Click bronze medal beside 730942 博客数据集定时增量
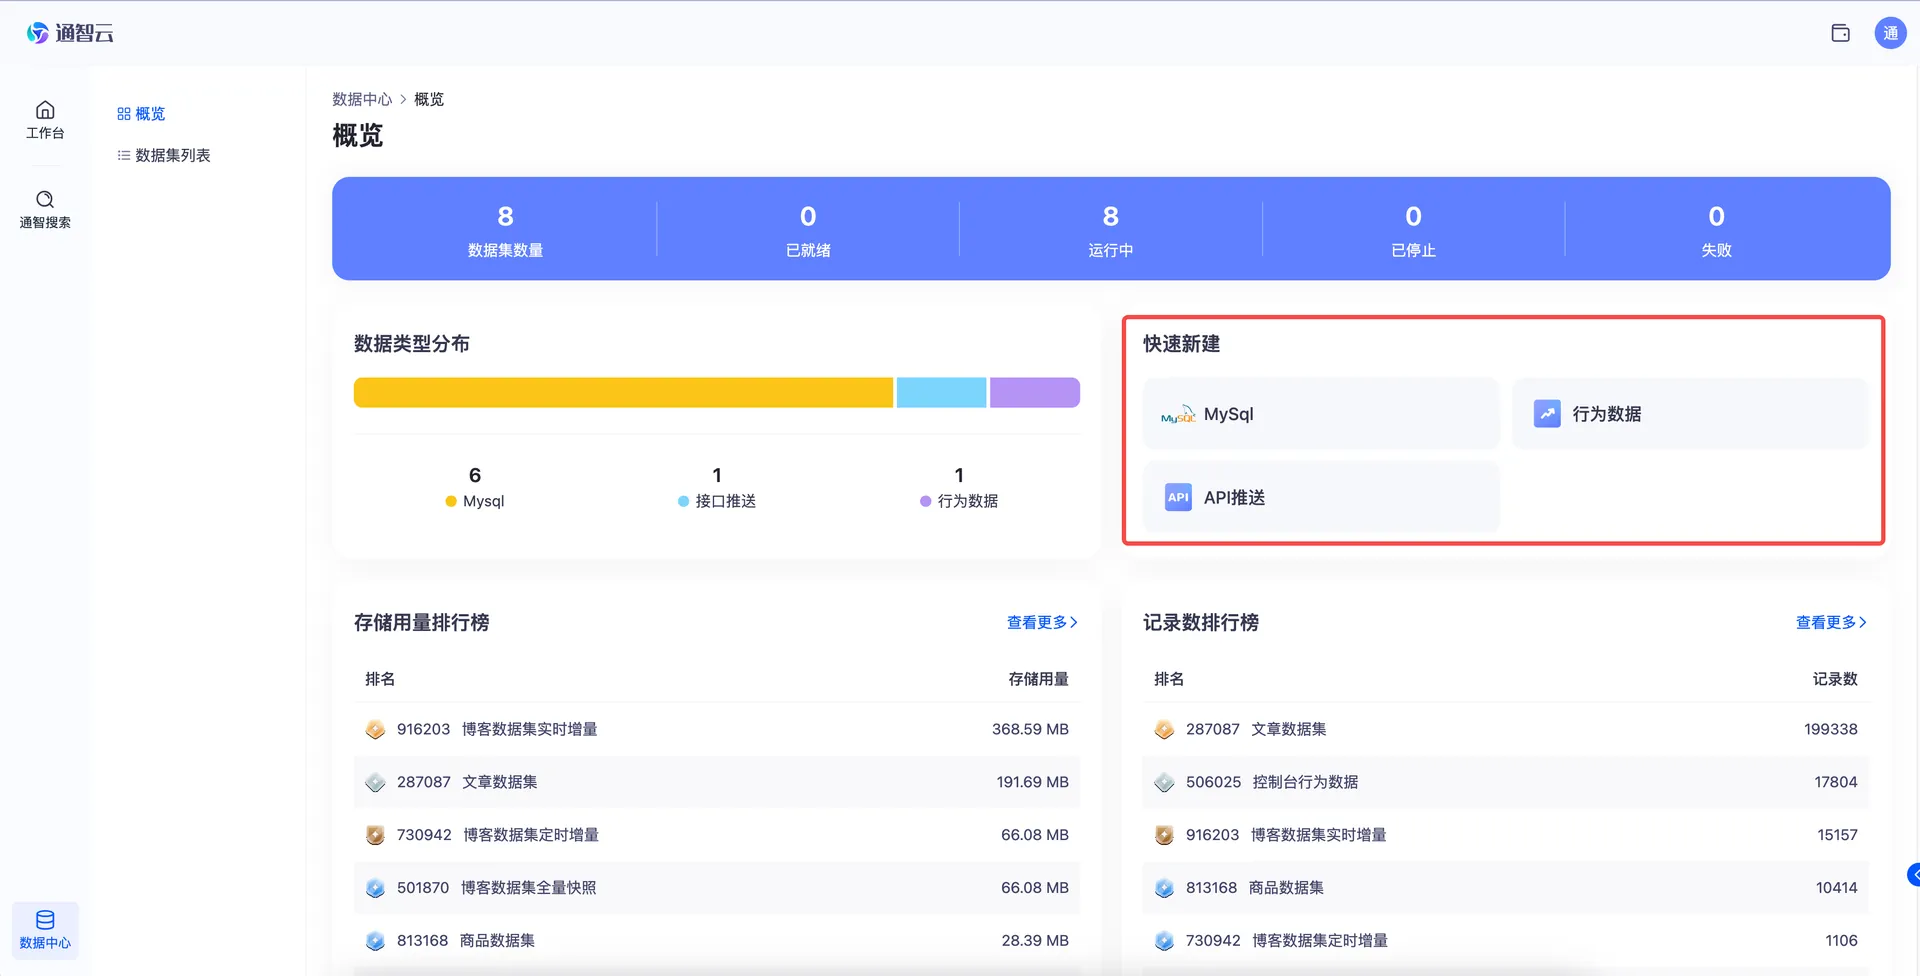The image size is (1920, 976). point(375,835)
